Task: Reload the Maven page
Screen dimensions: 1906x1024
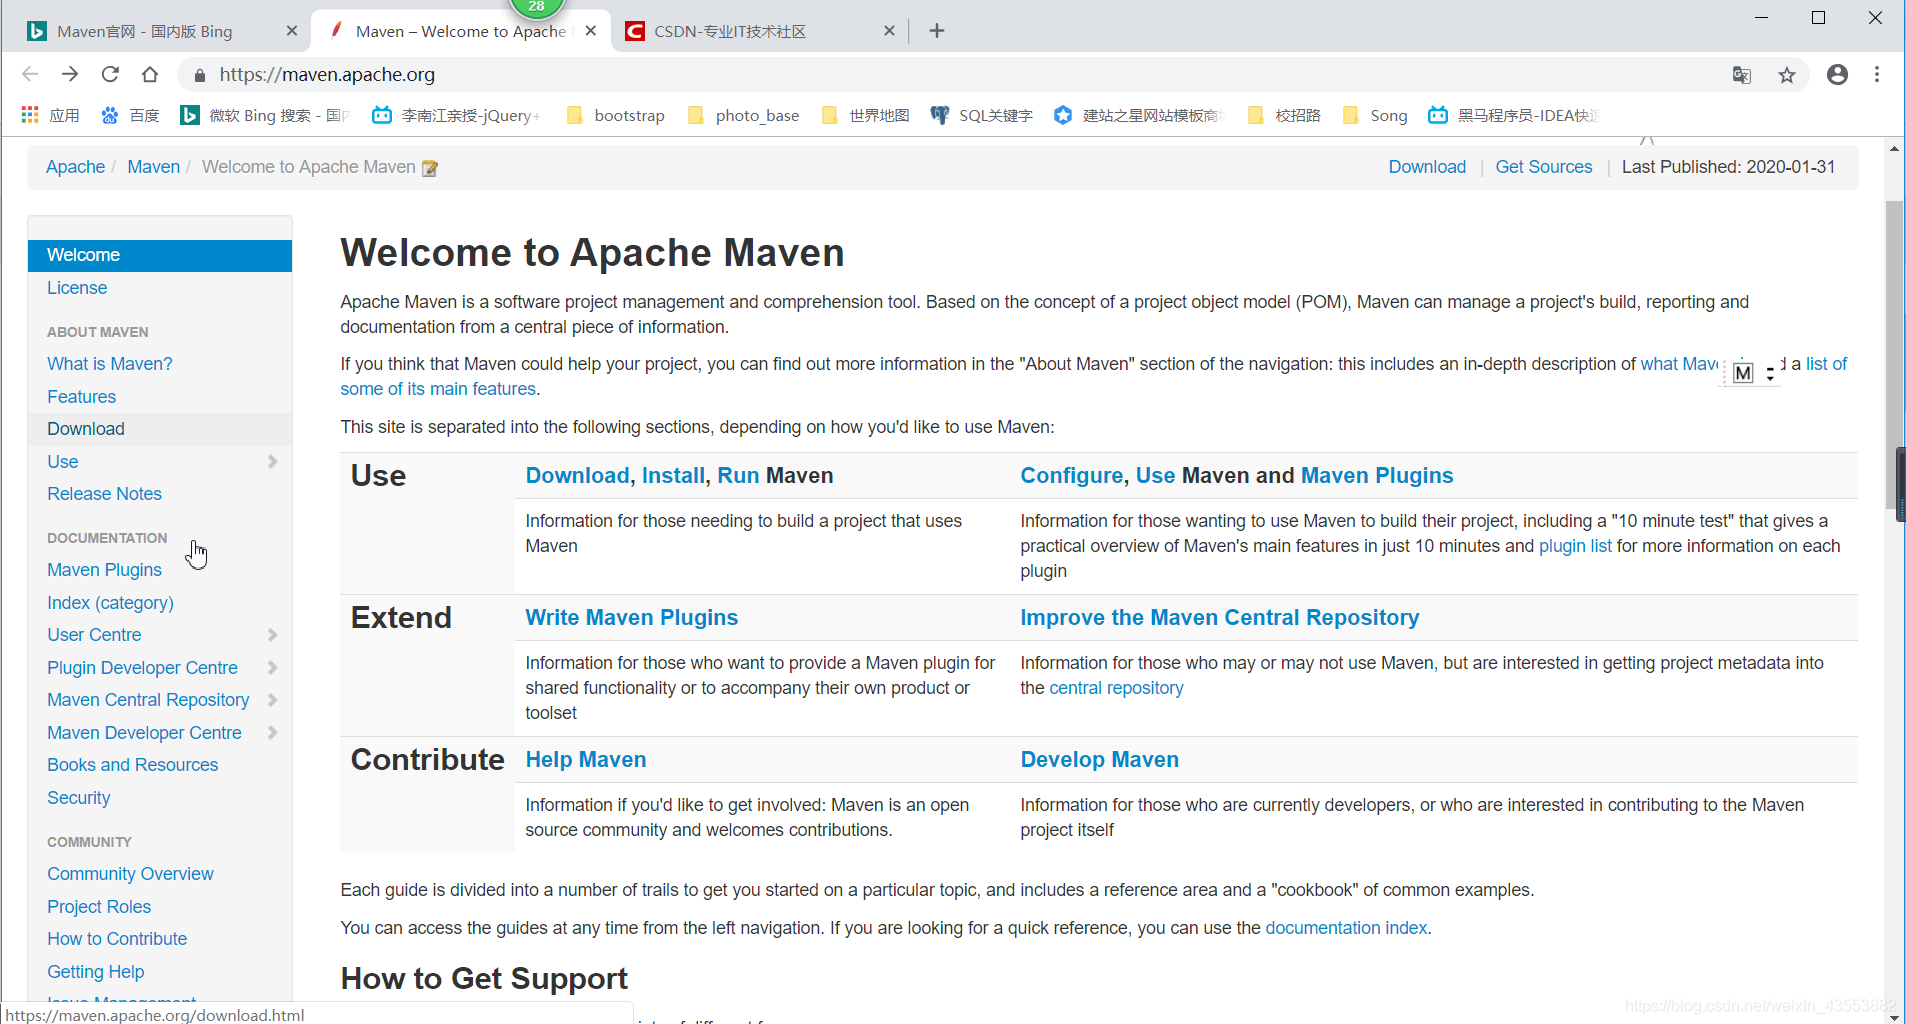Action: 110,74
